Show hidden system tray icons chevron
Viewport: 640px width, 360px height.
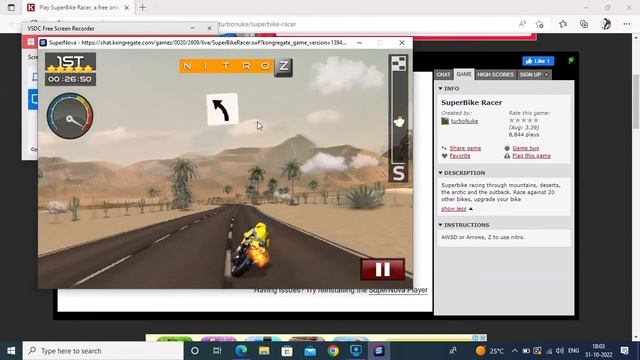[x=514, y=351]
